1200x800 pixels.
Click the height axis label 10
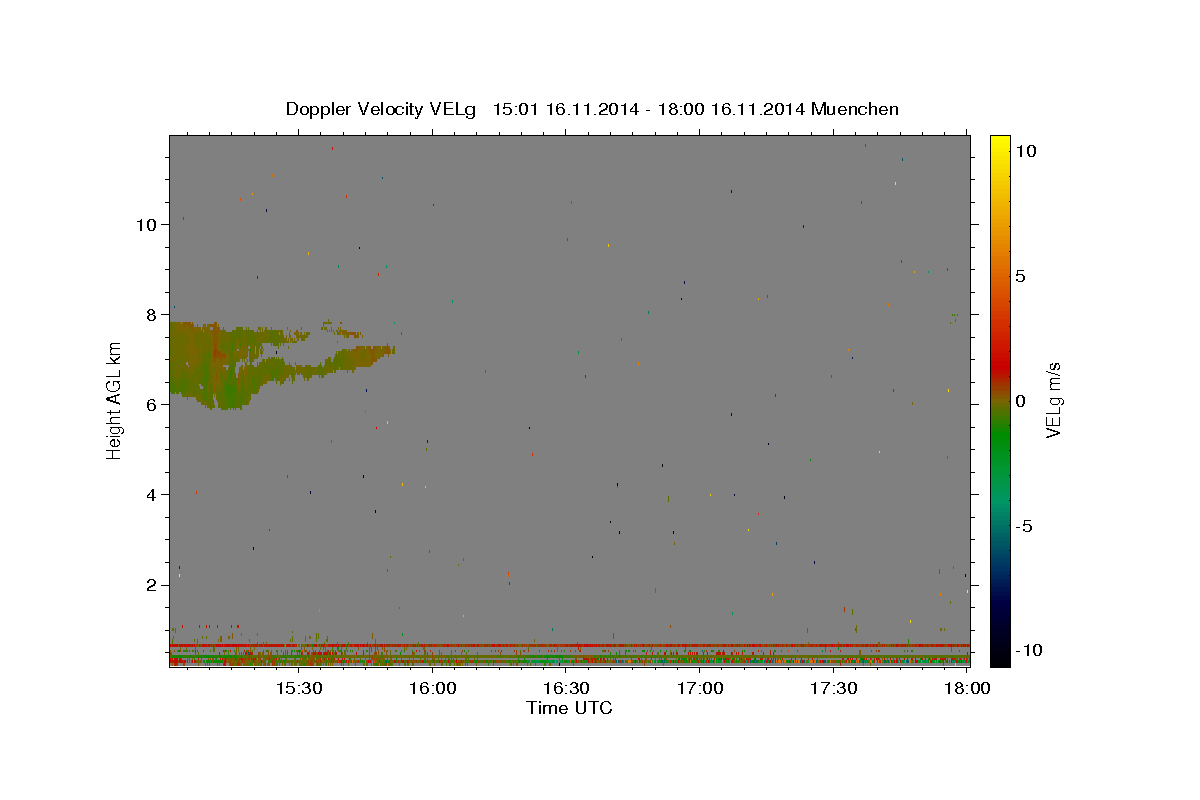pyautogui.click(x=146, y=224)
